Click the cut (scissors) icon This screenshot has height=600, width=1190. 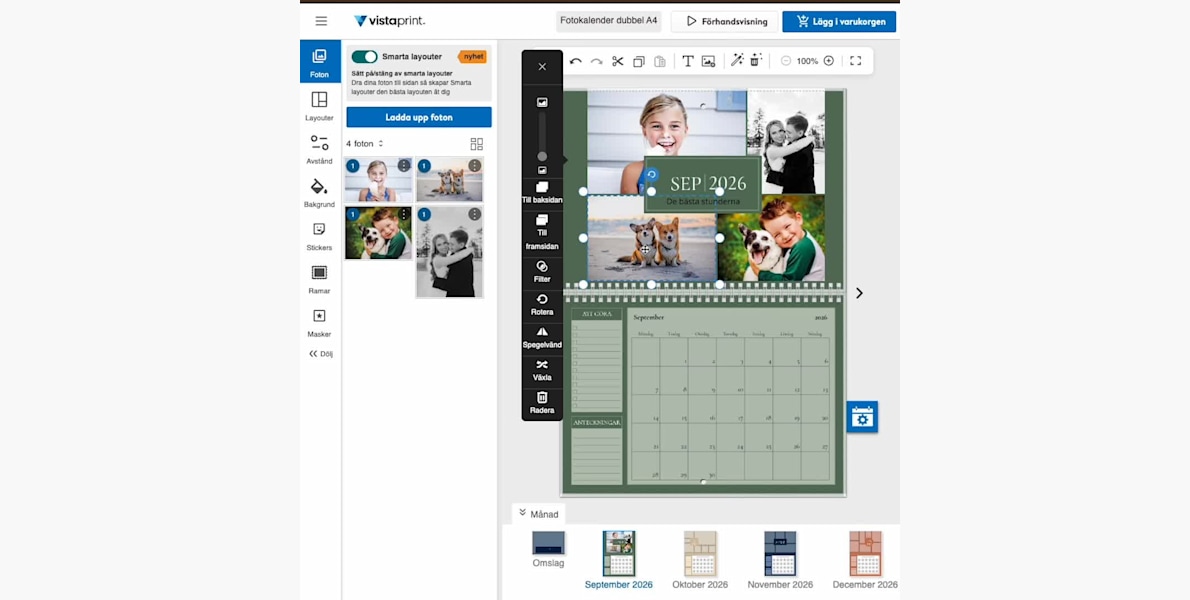coord(617,61)
